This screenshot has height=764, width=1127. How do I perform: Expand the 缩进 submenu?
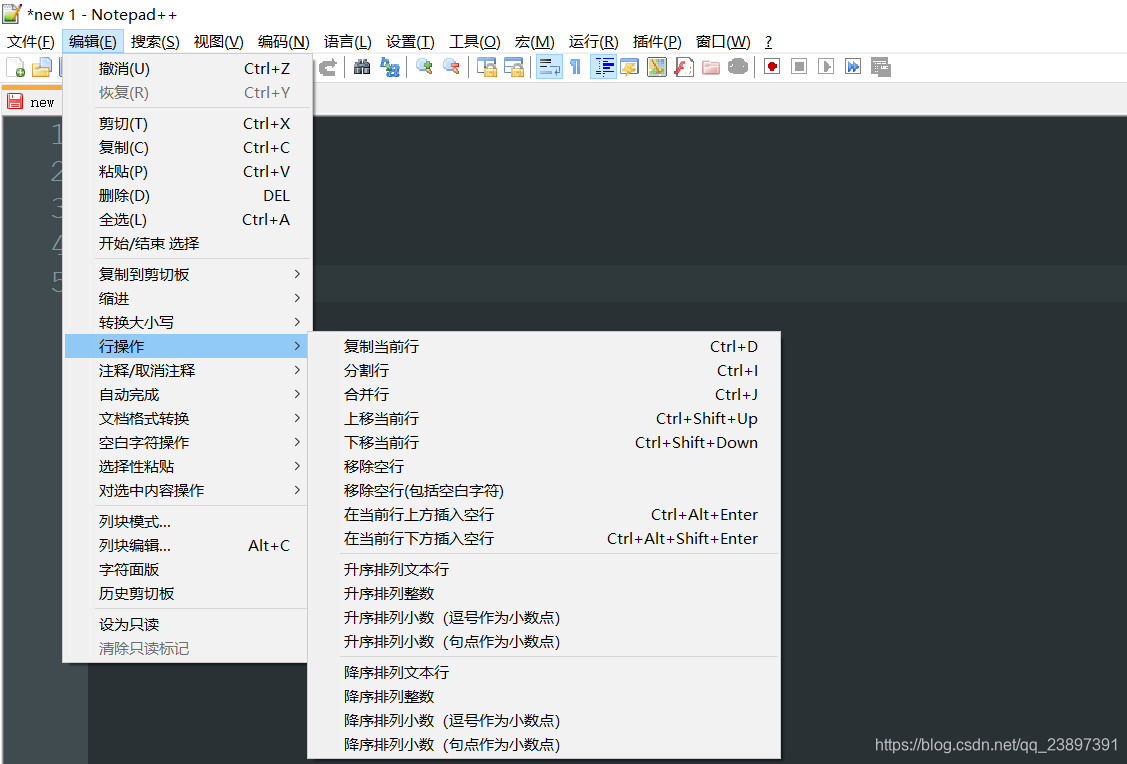[x=187, y=298]
